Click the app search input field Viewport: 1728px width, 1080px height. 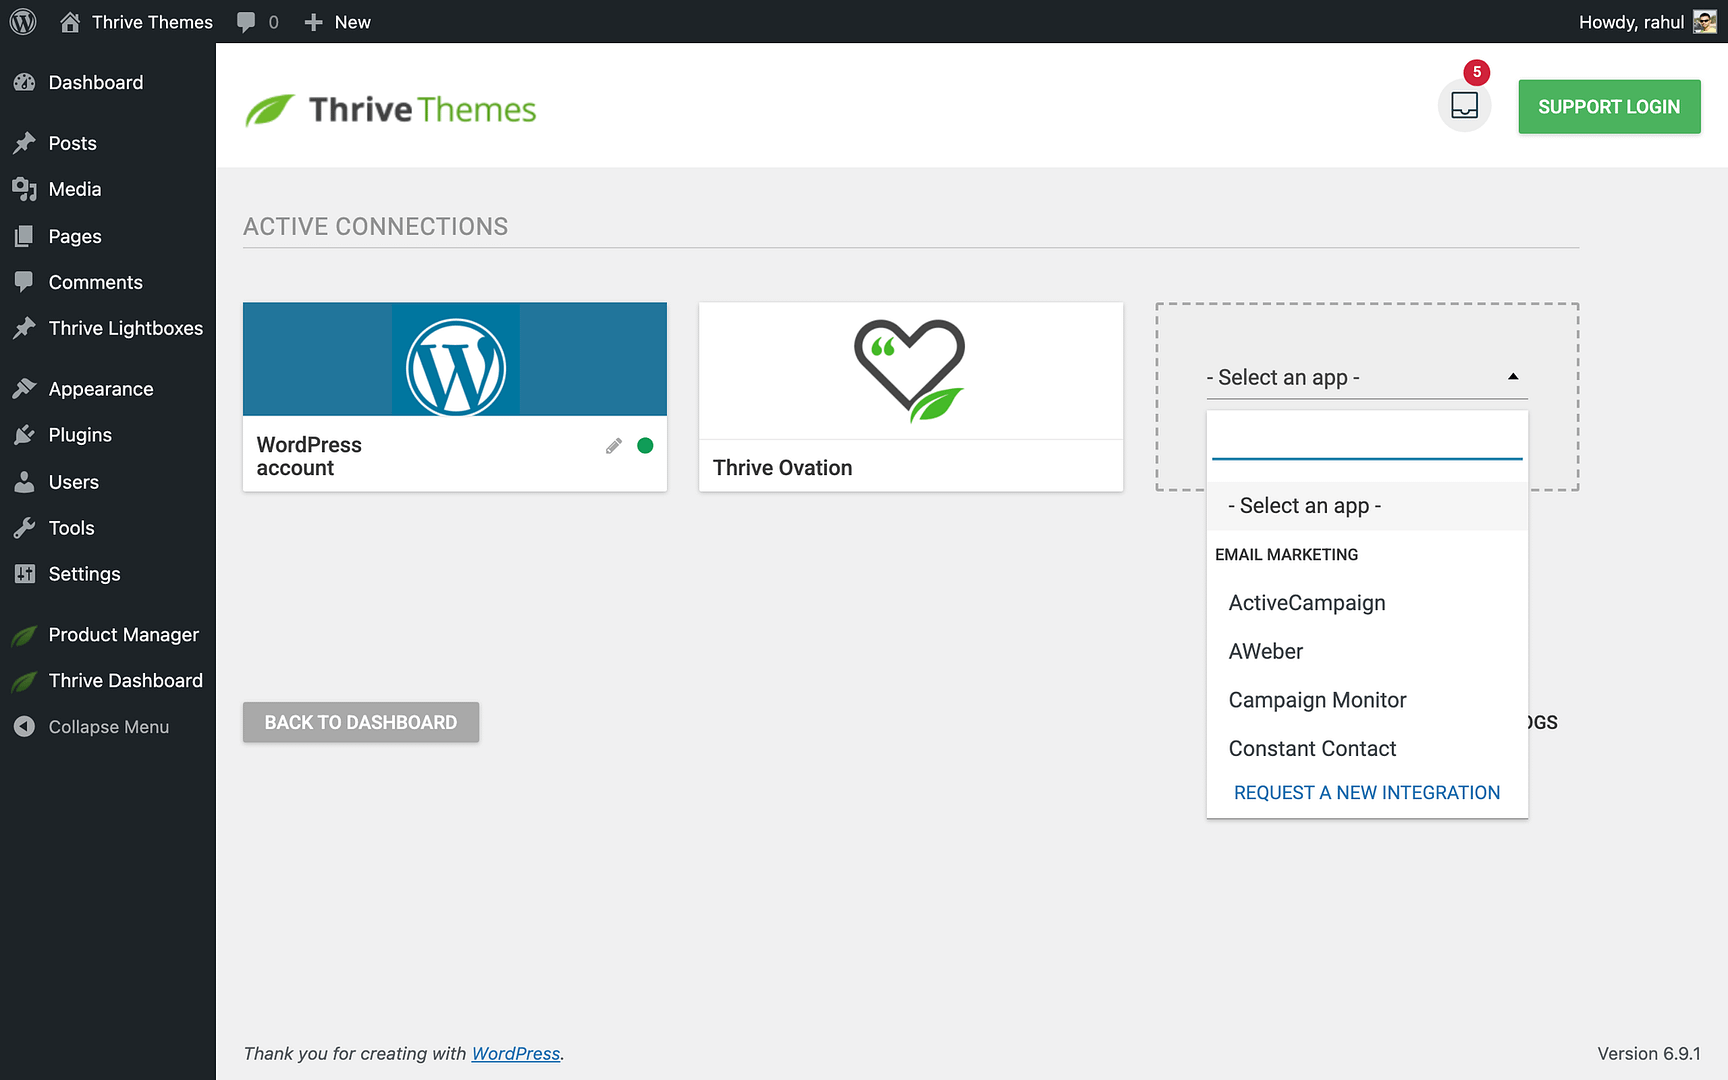tap(1366, 440)
